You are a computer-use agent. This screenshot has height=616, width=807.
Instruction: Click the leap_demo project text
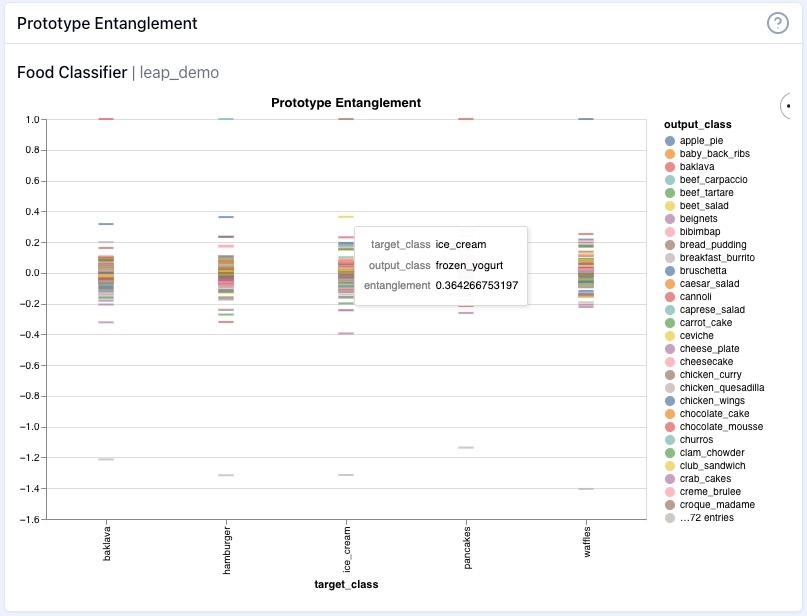pos(179,73)
